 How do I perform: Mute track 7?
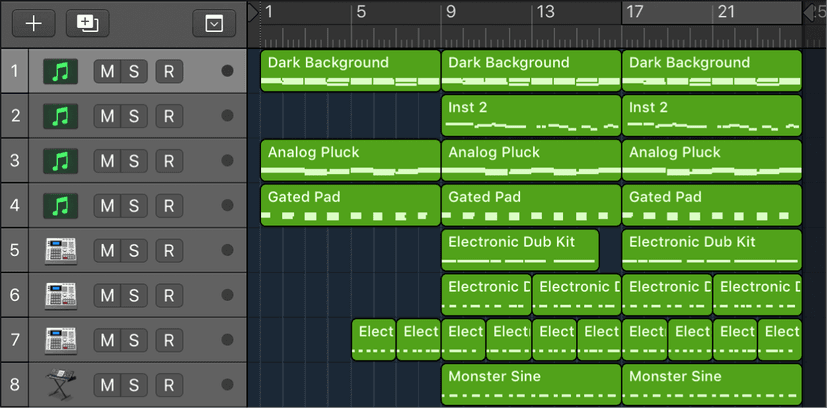[x=107, y=340]
